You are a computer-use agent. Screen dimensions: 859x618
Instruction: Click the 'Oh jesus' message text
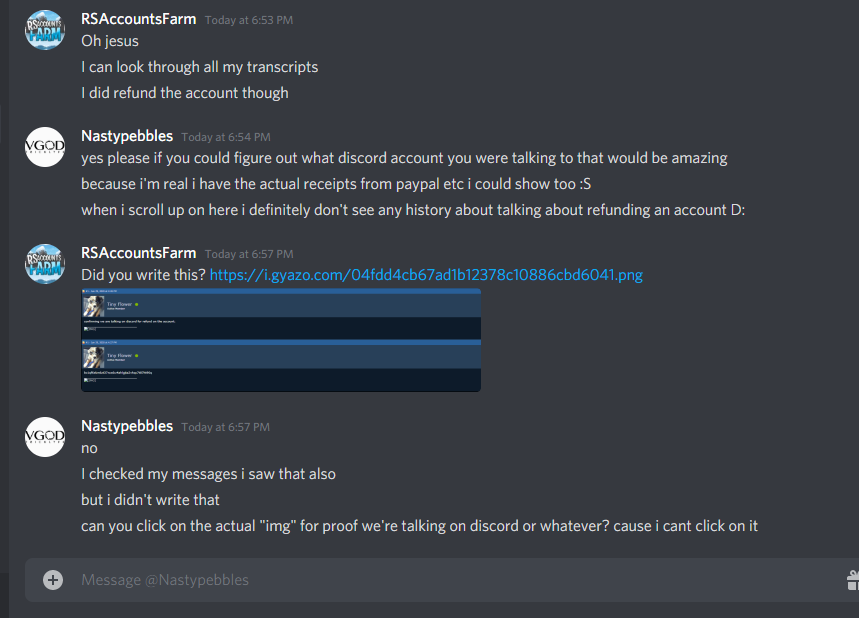[110, 41]
